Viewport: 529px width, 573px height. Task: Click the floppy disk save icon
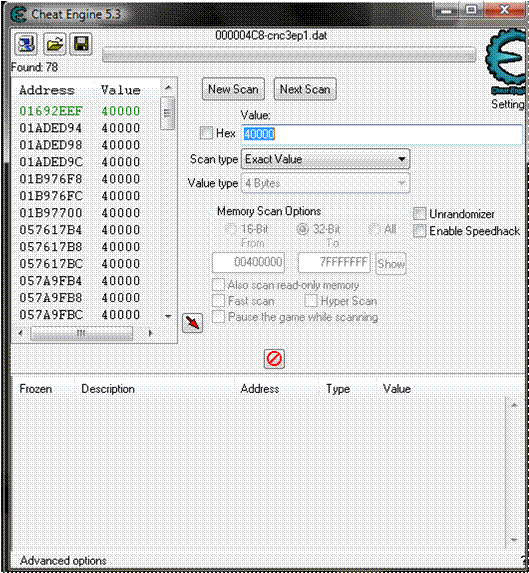(81, 44)
